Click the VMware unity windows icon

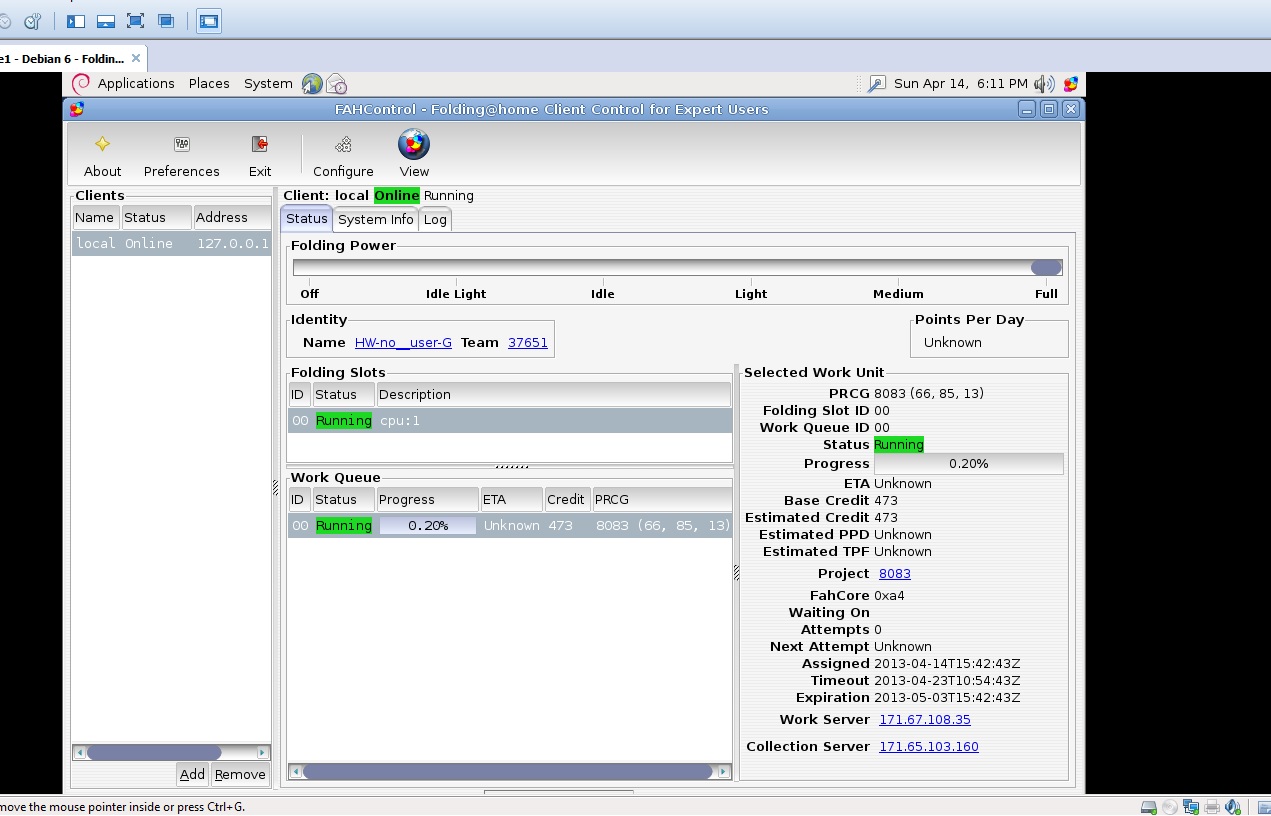click(x=166, y=21)
